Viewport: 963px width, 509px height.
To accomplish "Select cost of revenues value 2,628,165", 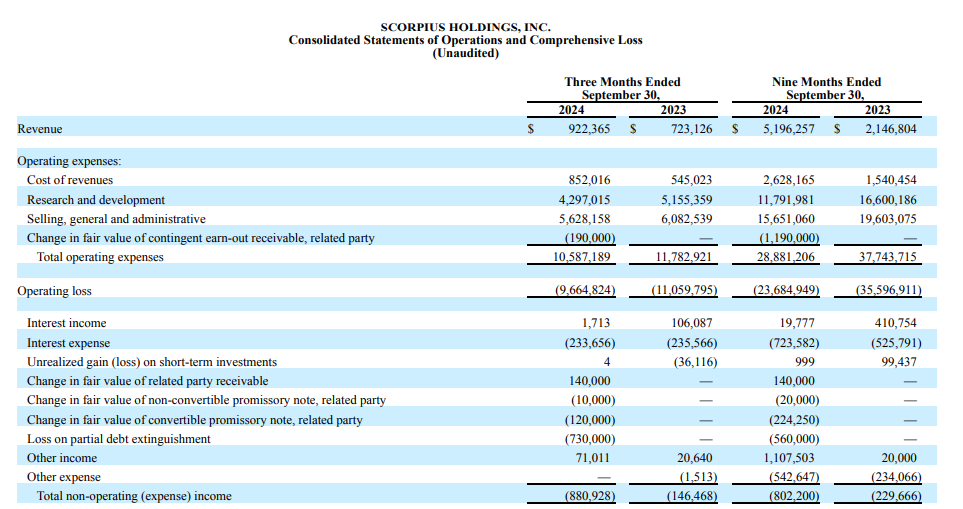I will point(789,180).
